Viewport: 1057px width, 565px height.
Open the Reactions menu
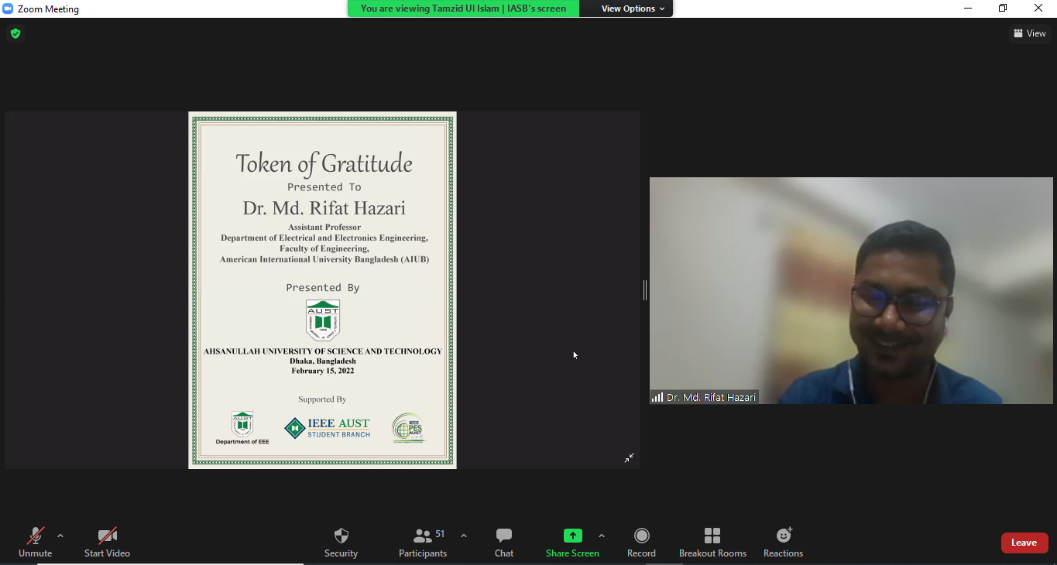[783, 542]
